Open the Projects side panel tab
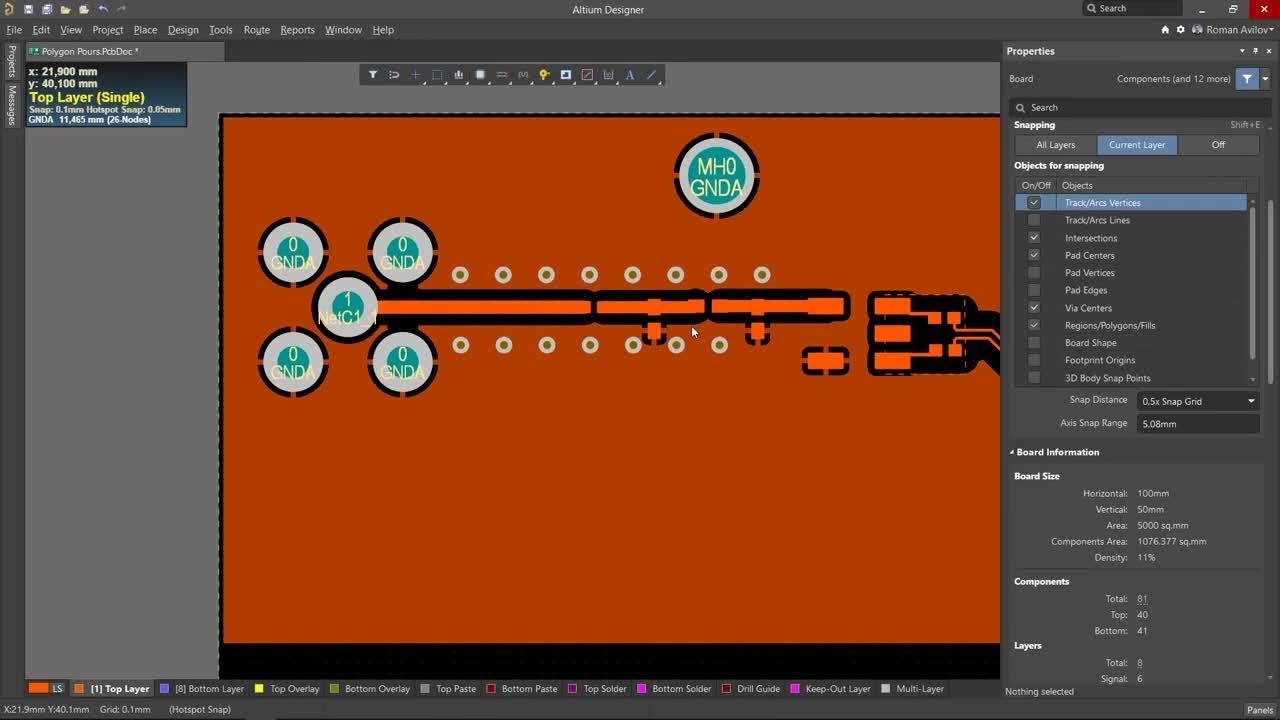Viewport: 1280px width, 720px height. pos(12,61)
